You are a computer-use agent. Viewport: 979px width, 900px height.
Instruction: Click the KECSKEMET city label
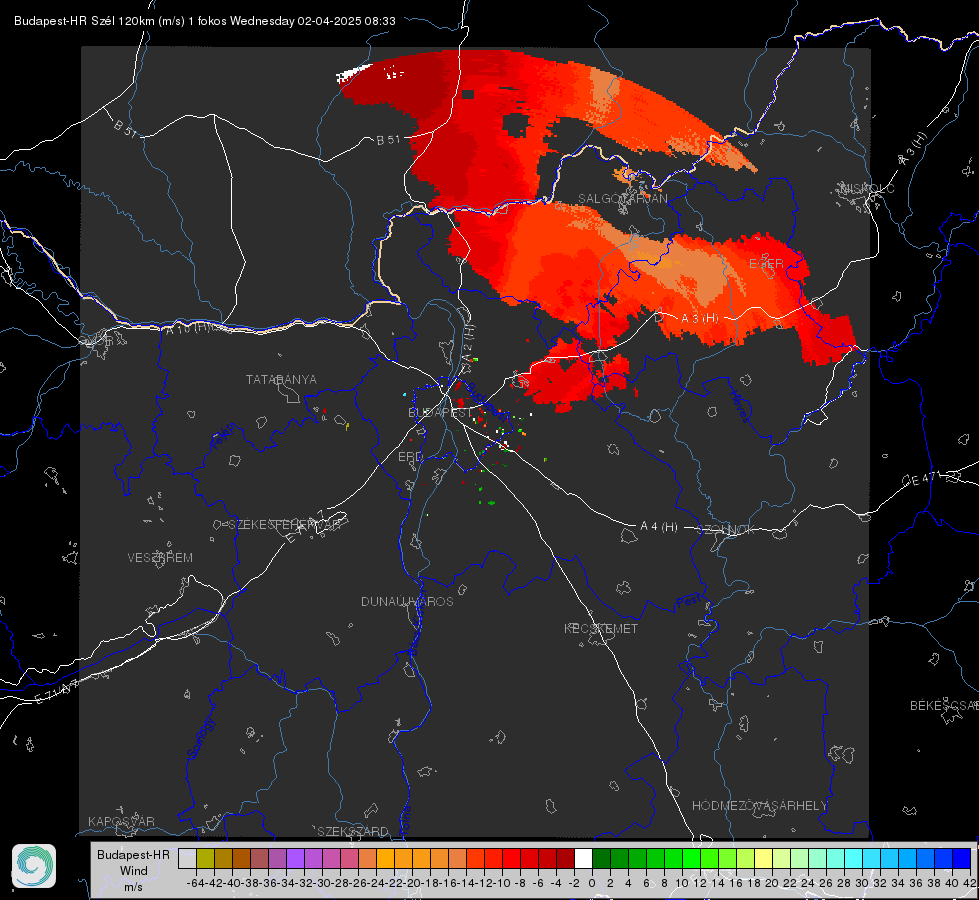click(601, 628)
